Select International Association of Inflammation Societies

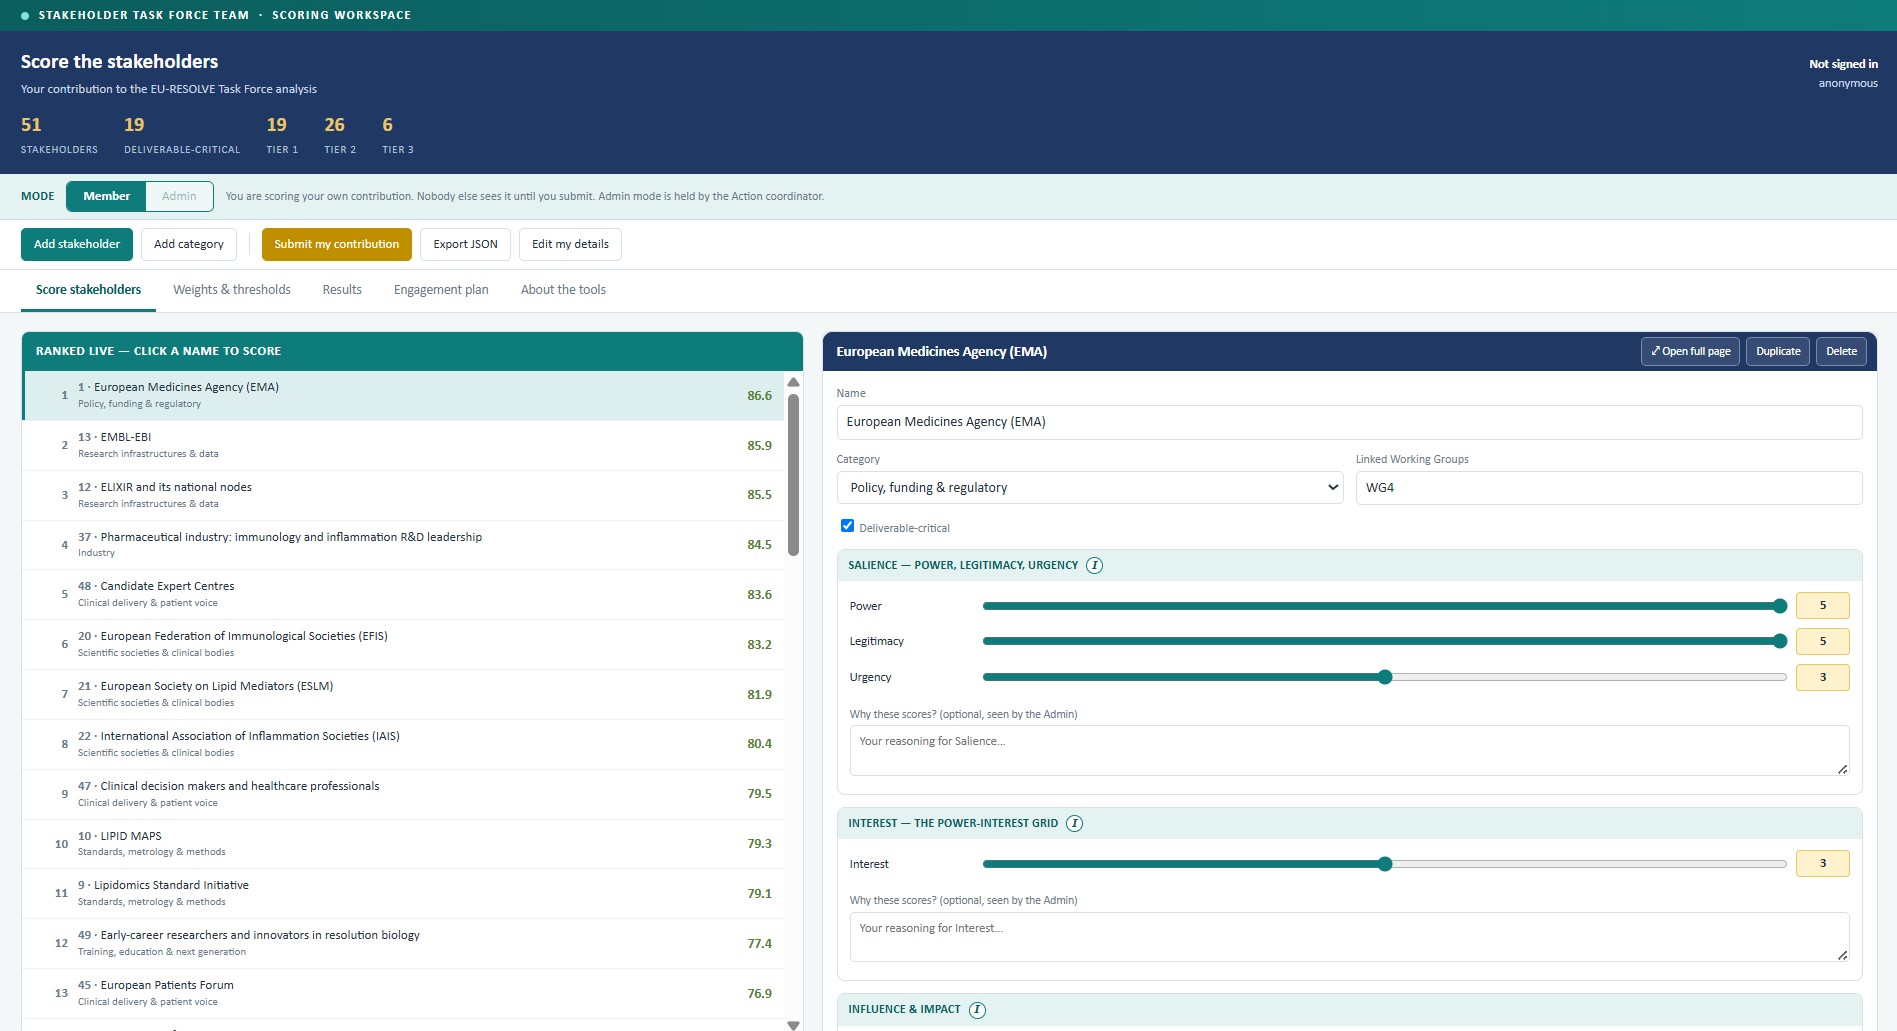[x=403, y=744]
